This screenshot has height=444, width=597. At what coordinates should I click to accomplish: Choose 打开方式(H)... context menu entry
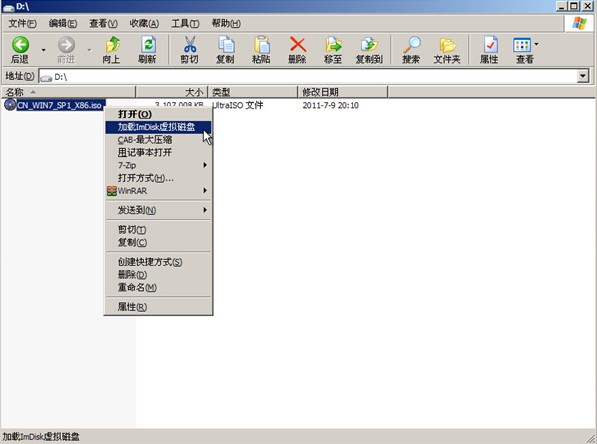coord(158,178)
